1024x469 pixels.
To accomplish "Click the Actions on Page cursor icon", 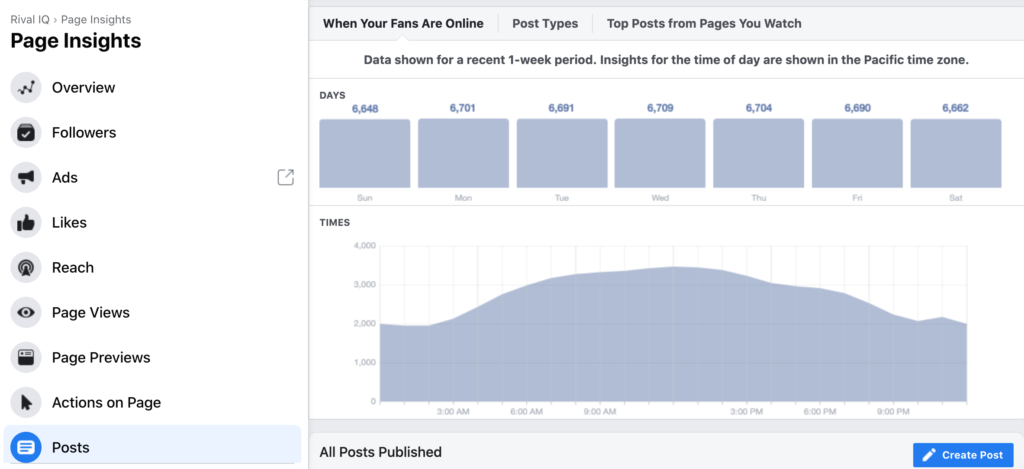I will pos(26,402).
